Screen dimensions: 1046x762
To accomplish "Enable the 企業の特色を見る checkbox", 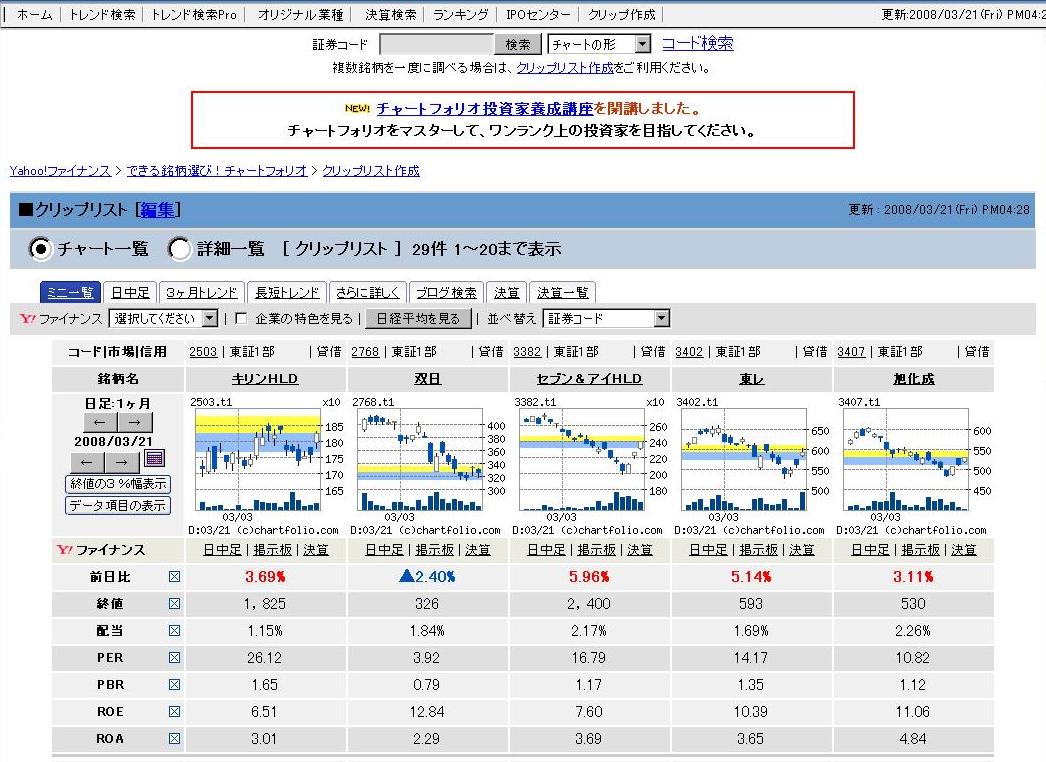I will 241,319.
